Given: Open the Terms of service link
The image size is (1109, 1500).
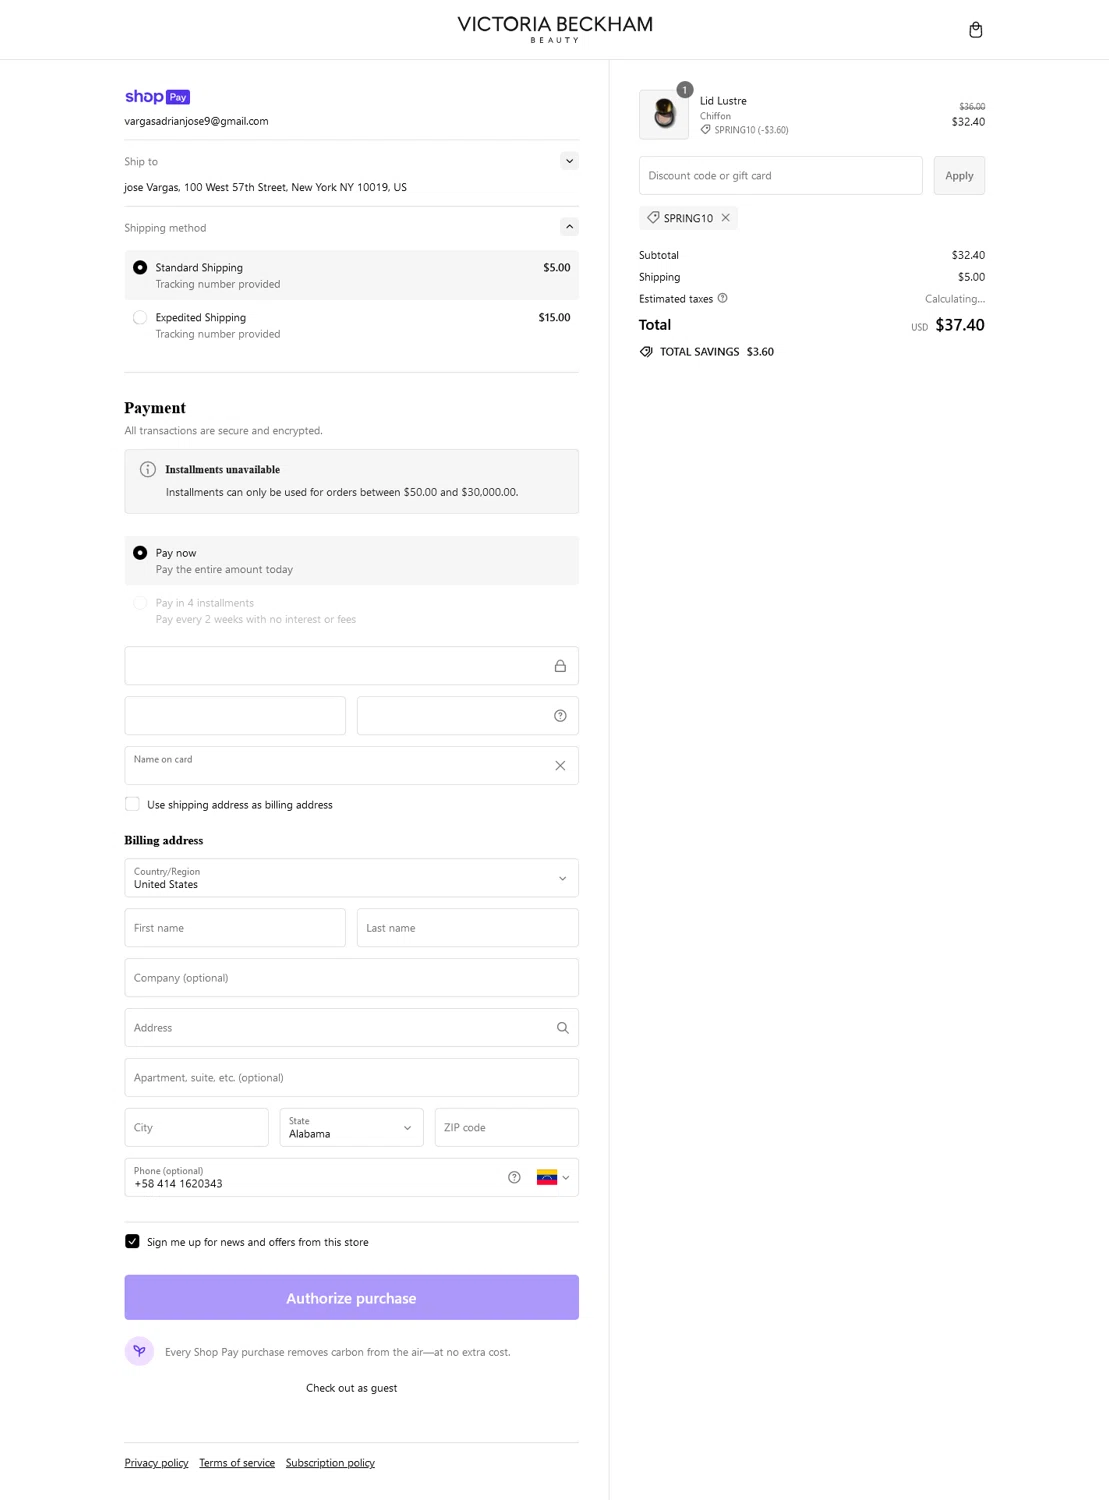Looking at the screenshot, I should (x=237, y=1463).
